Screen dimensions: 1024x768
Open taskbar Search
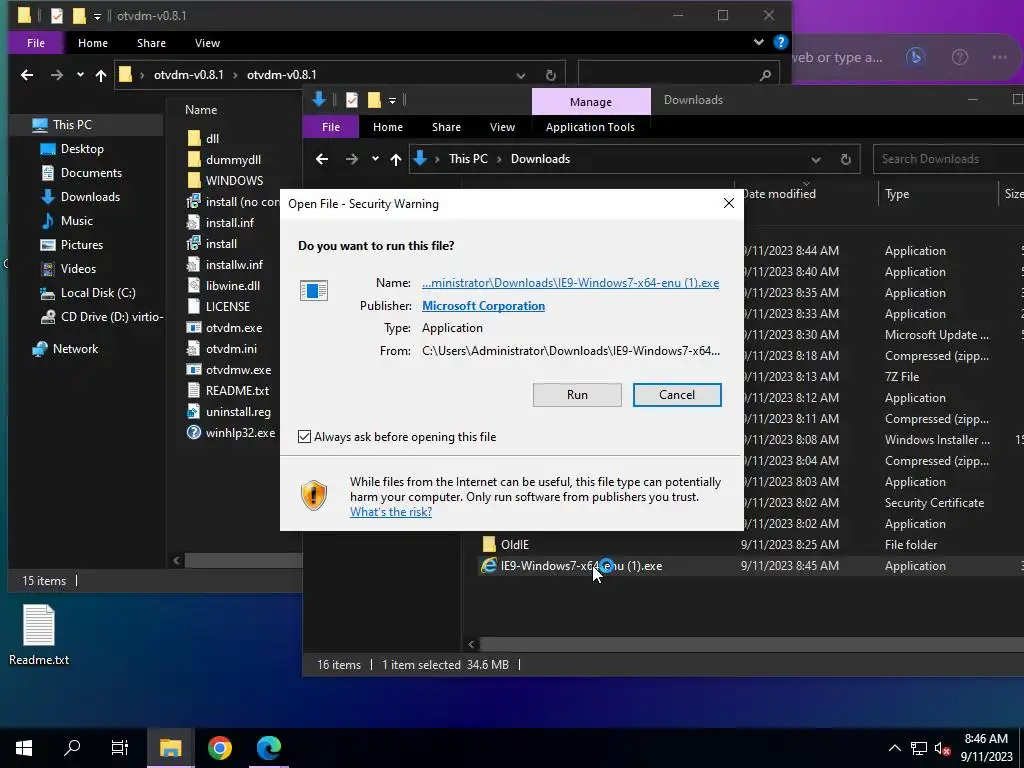tap(72, 748)
